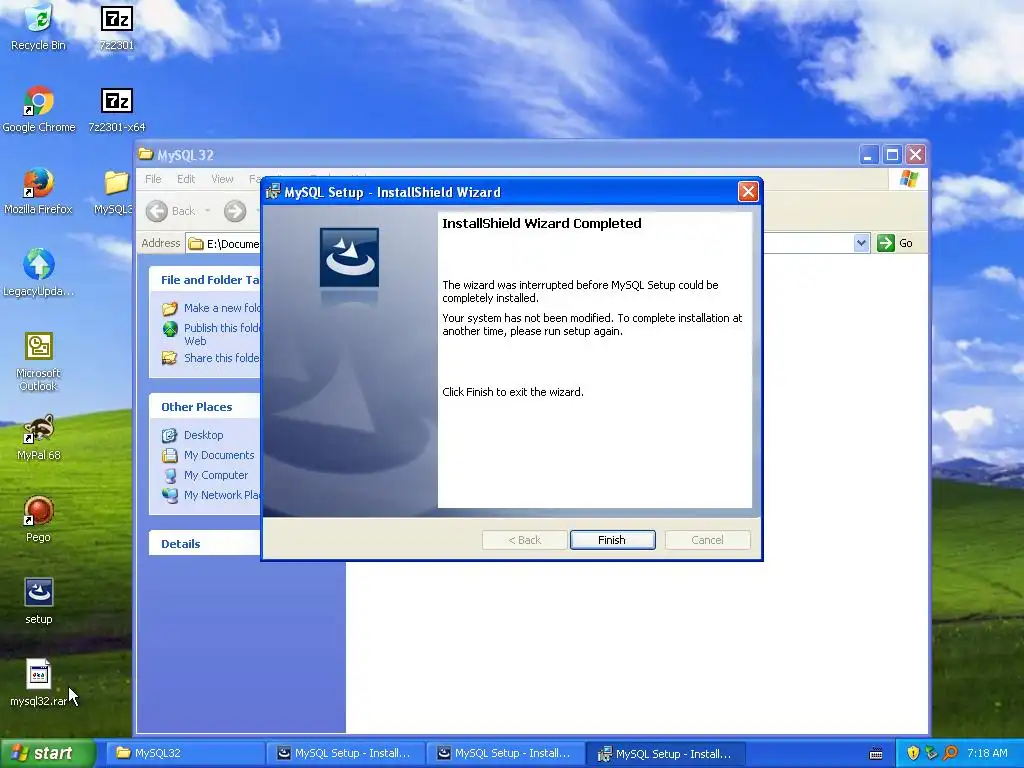The image size is (1024, 768).
Task: Open the Back history dropdown arrow
Action: click(208, 210)
